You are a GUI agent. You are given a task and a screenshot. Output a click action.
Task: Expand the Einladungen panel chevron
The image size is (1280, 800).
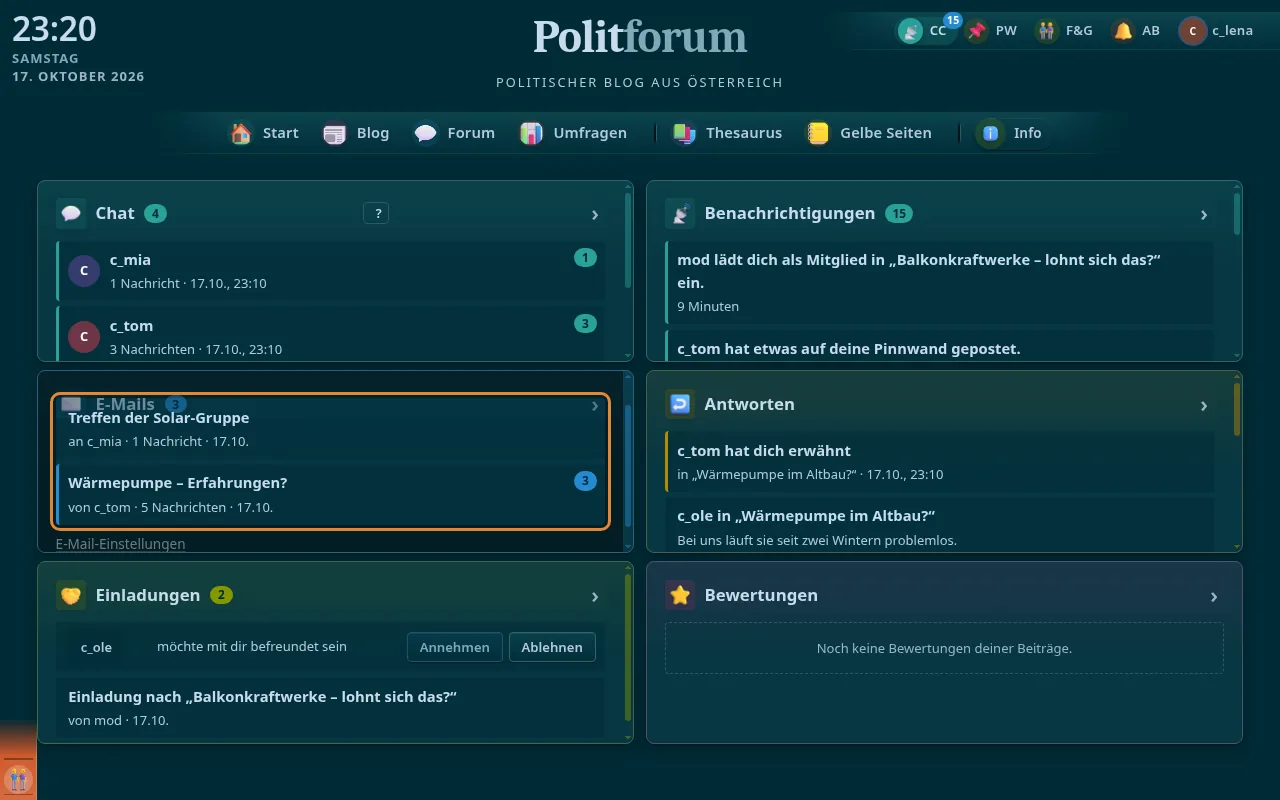pyautogui.click(x=595, y=596)
